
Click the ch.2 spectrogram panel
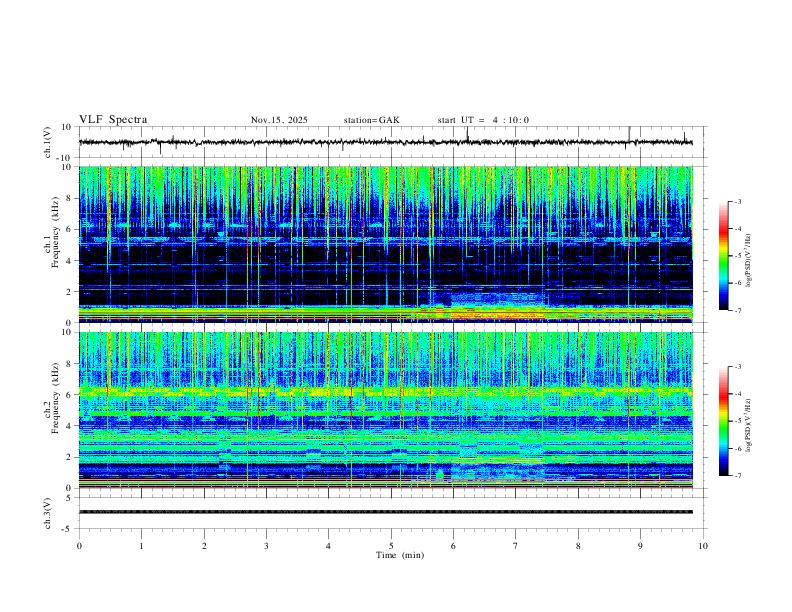click(386, 410)
